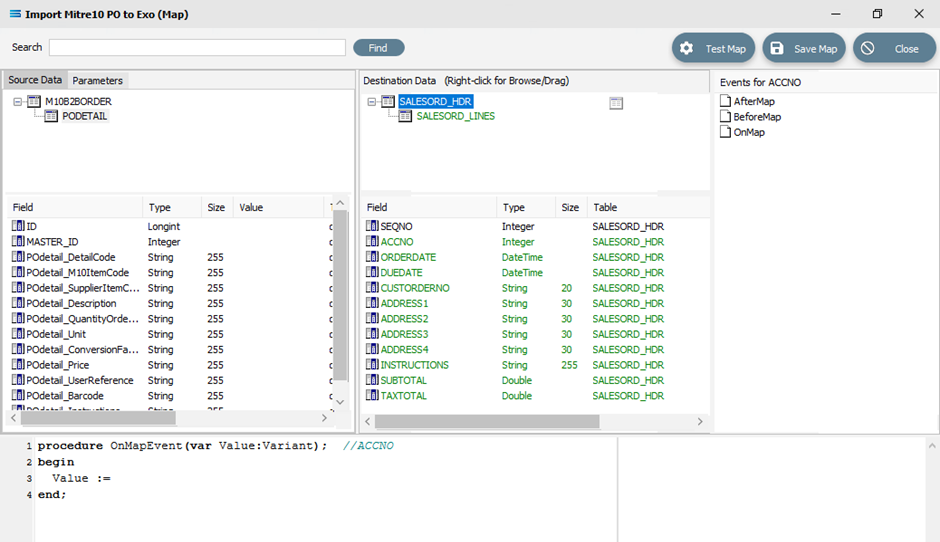This screenshot has width=940, height=542.
Task: Select the ADDRESS4 destination field name
Action: [404, 350]
